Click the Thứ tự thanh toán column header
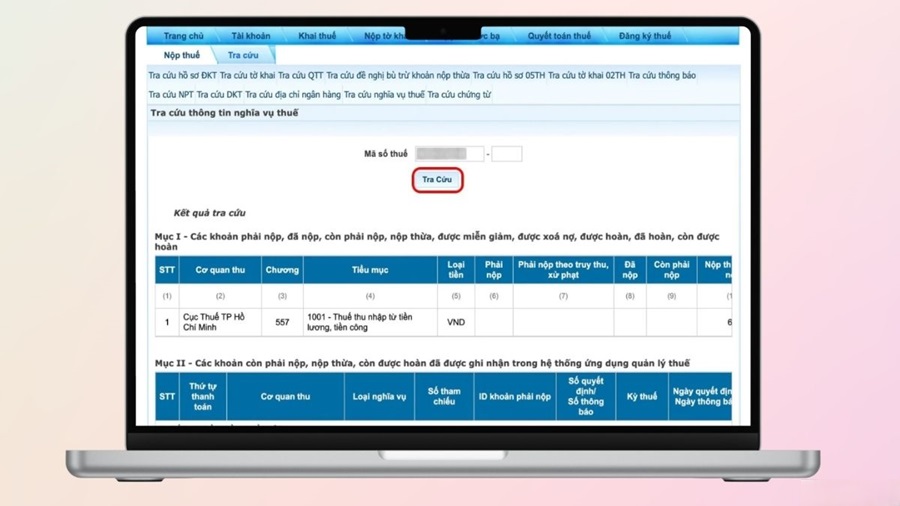 pyautogui.click(x=203, y=396)
